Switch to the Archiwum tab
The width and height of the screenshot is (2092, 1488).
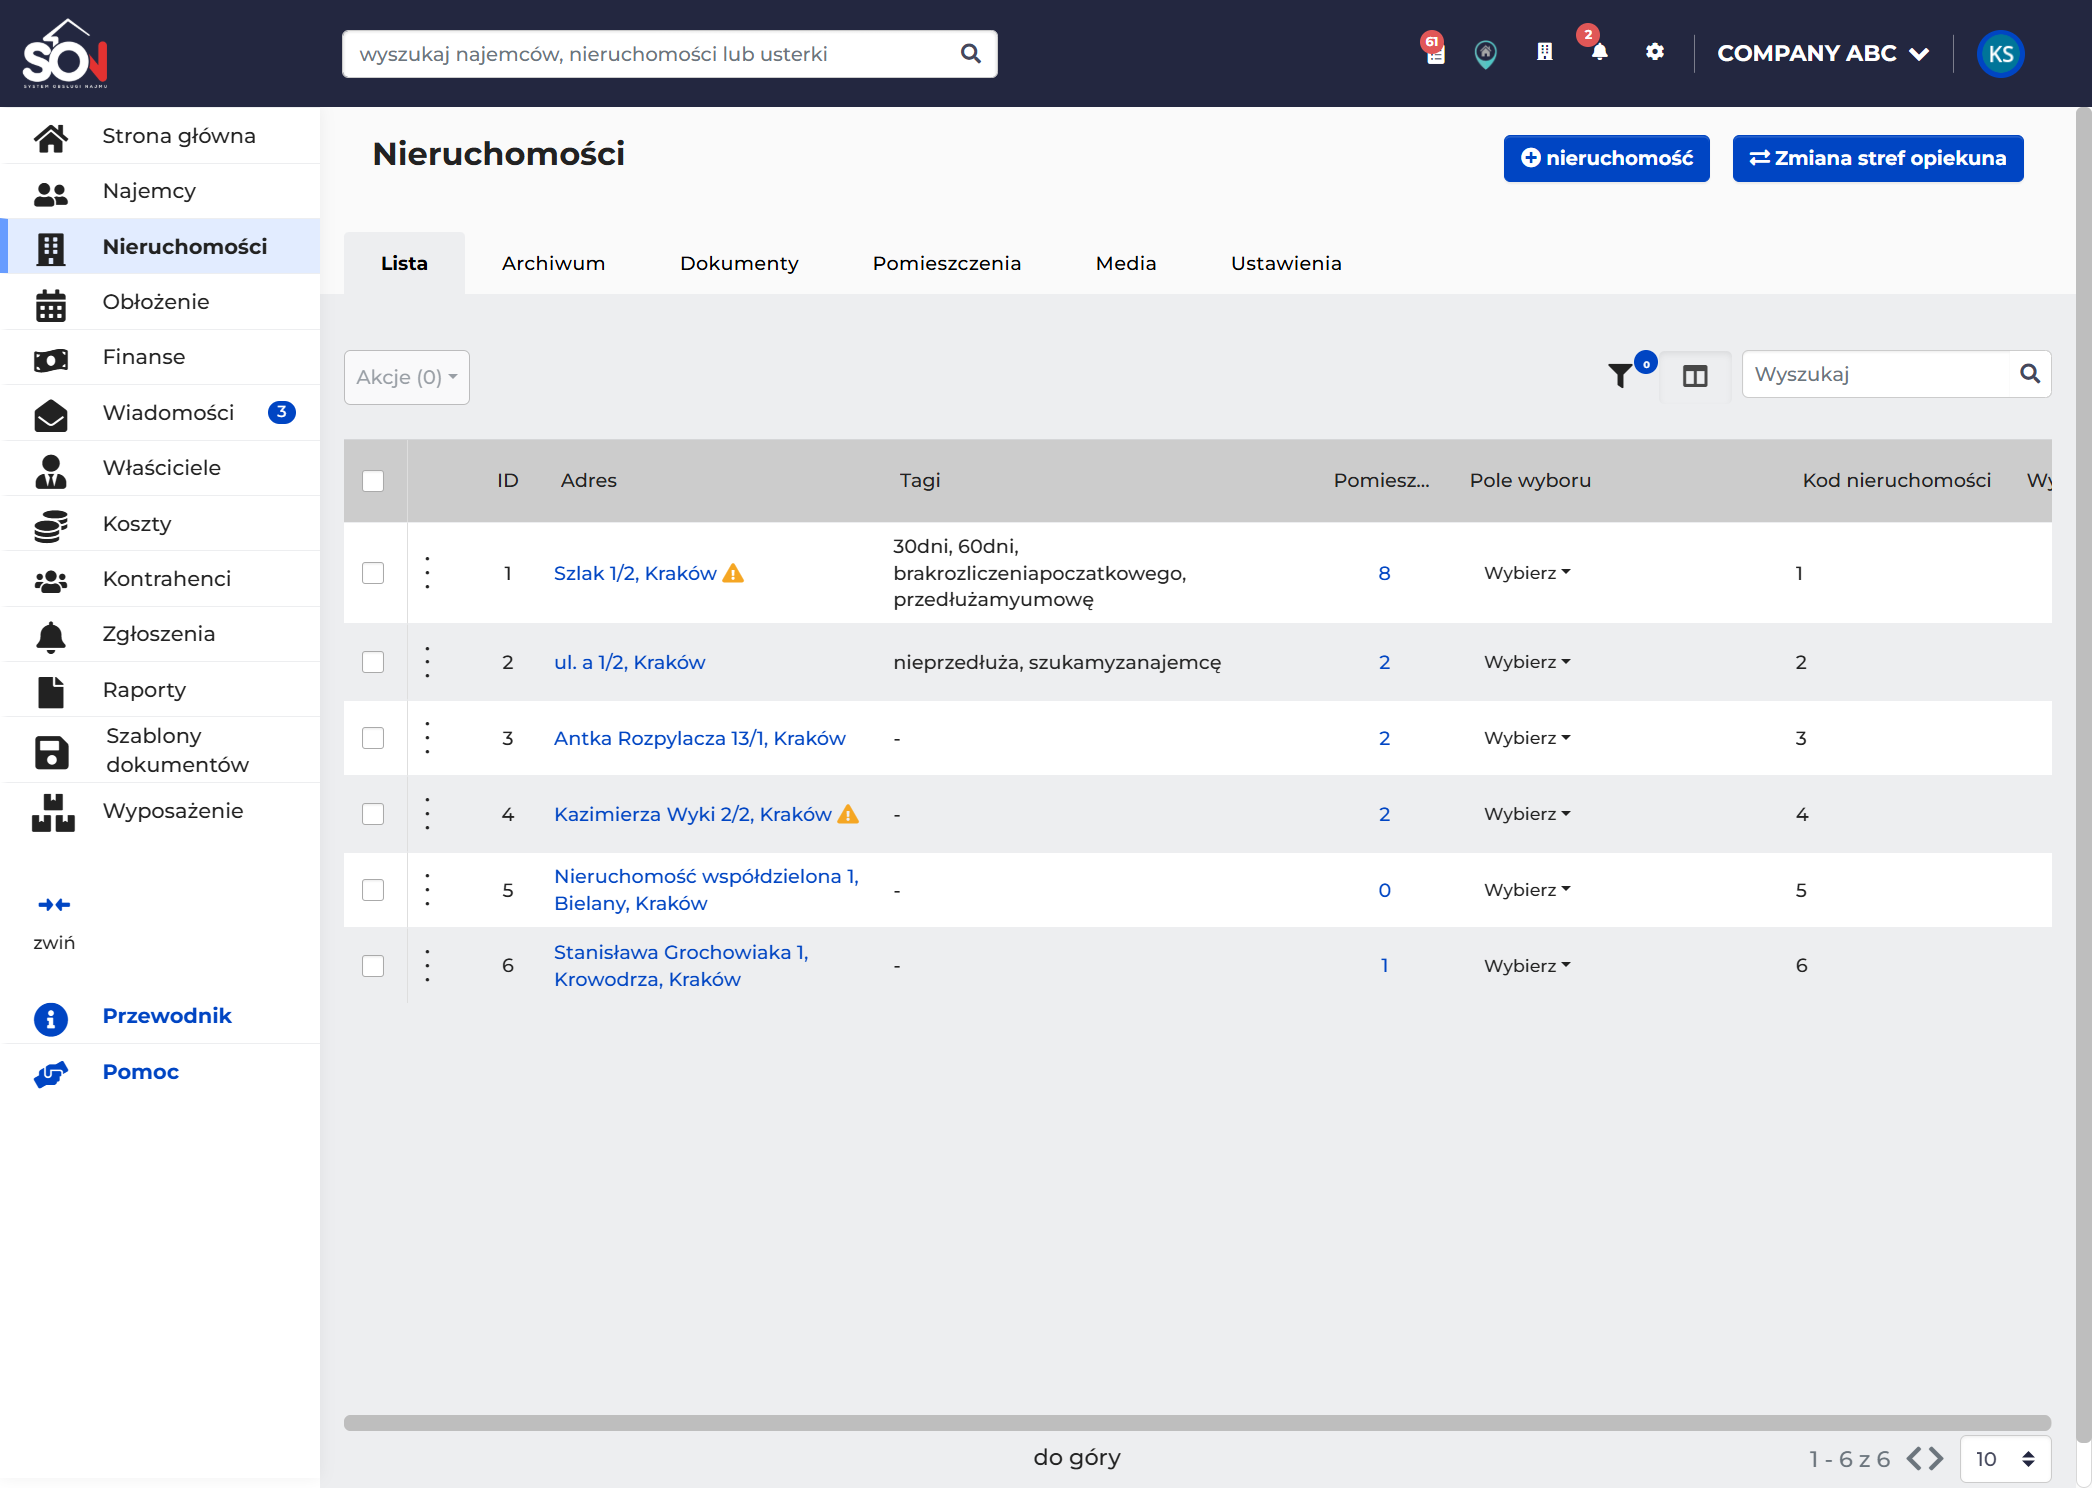click(x=553, y=263)
